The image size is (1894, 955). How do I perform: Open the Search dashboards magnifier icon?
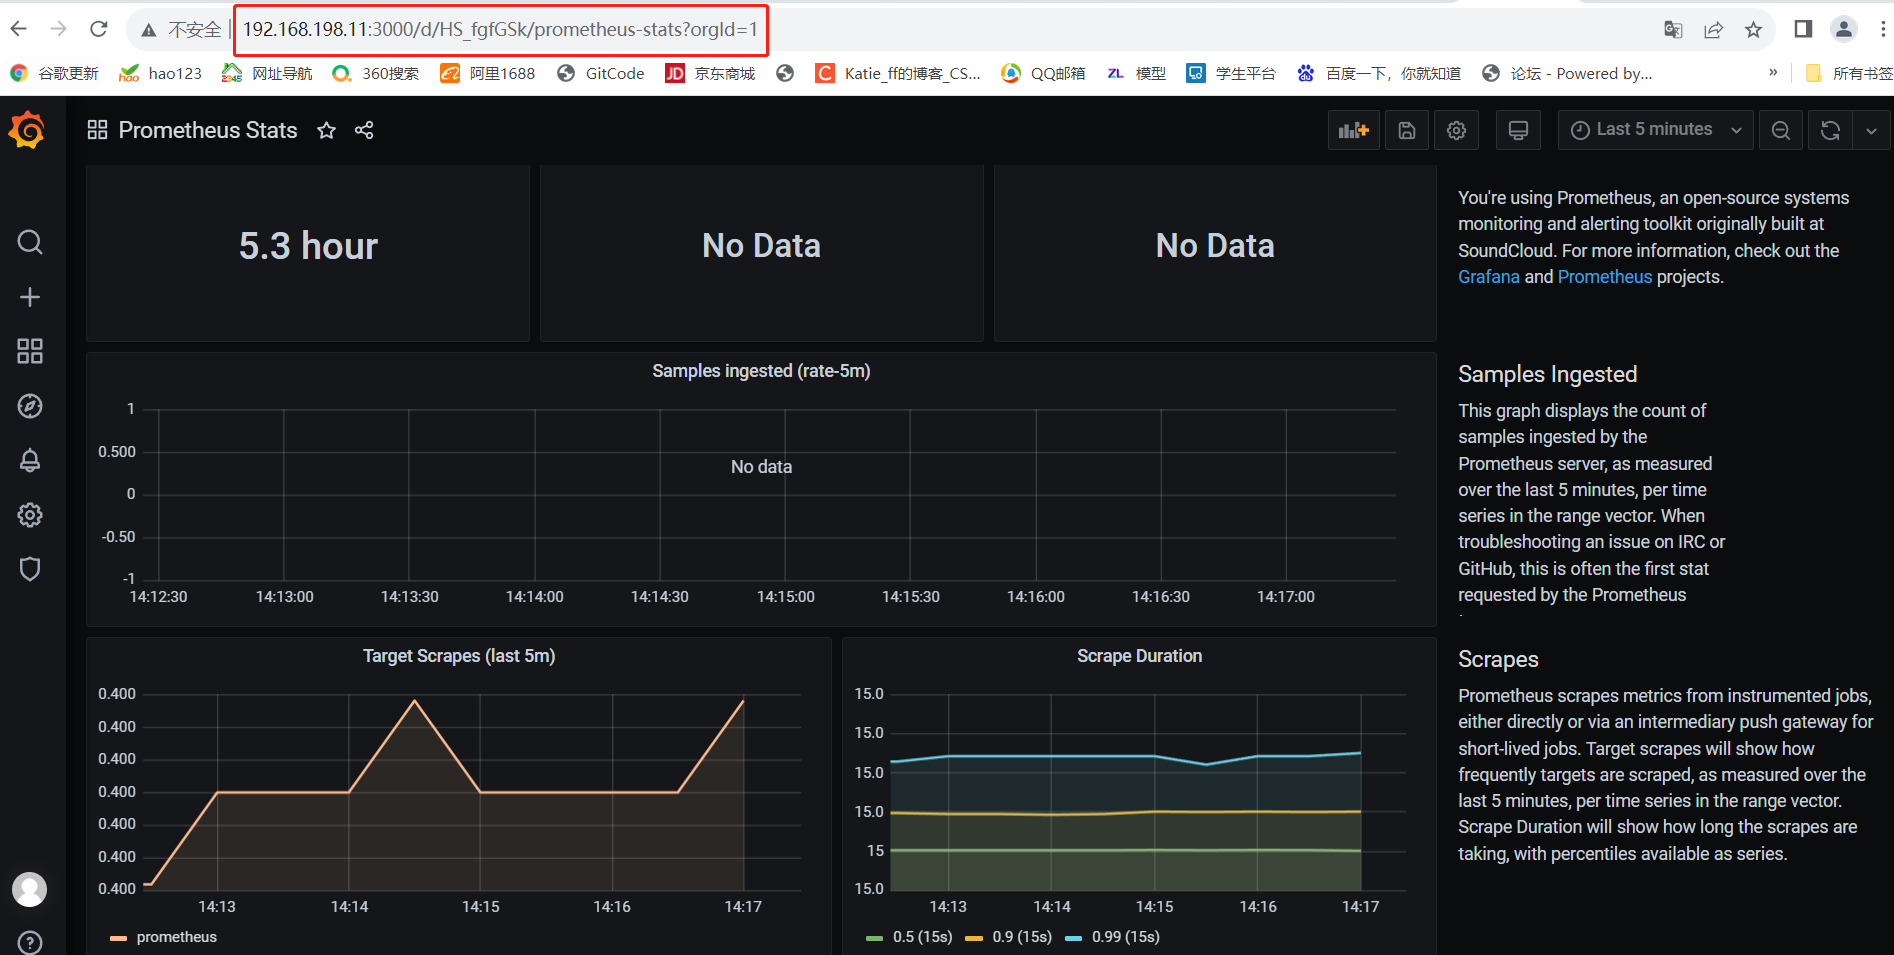coord(30,242)
